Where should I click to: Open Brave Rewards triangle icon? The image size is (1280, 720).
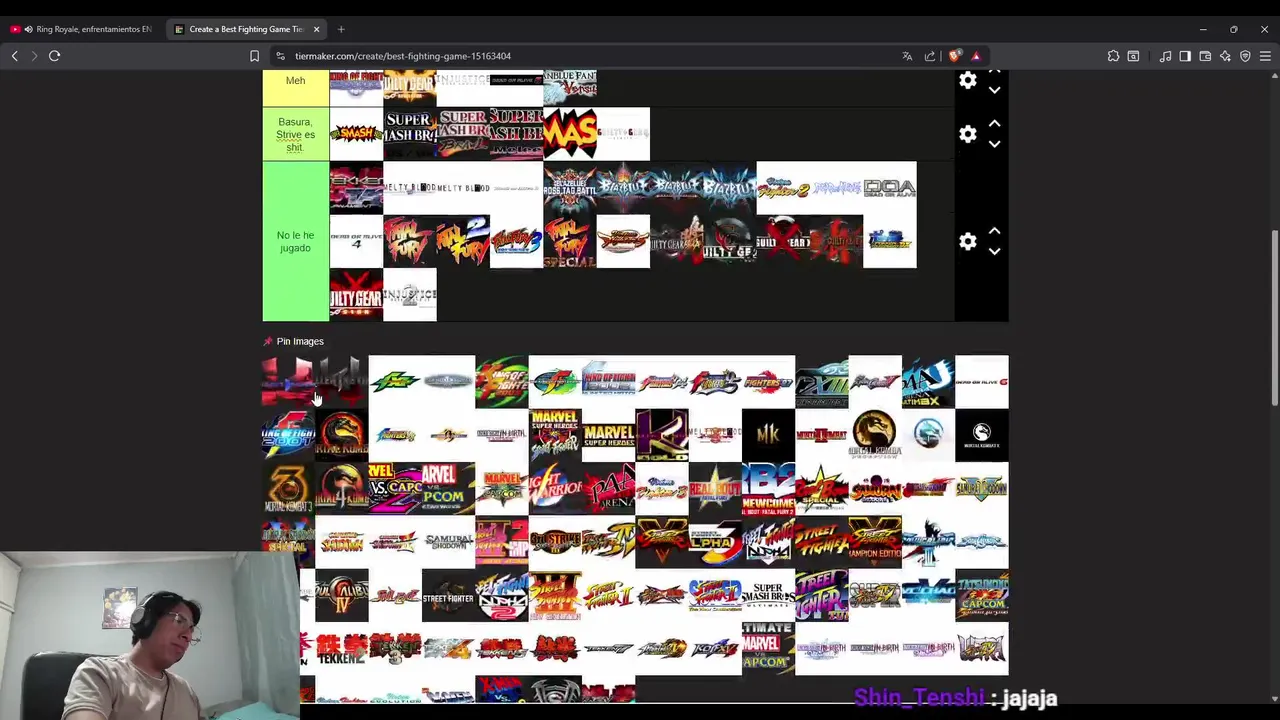[976, 56]
